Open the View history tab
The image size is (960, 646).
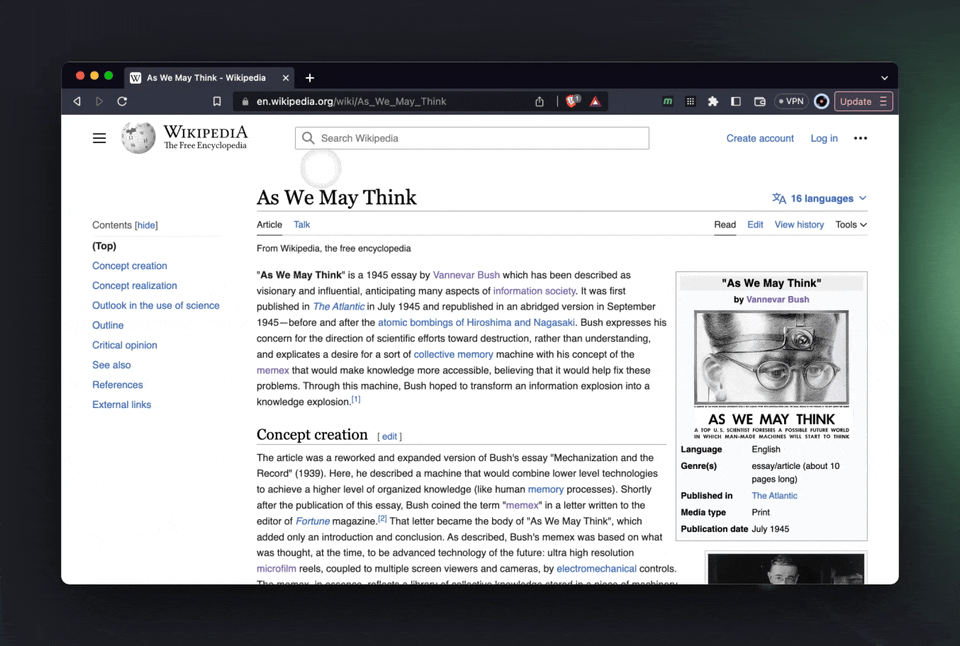(799, 225)
